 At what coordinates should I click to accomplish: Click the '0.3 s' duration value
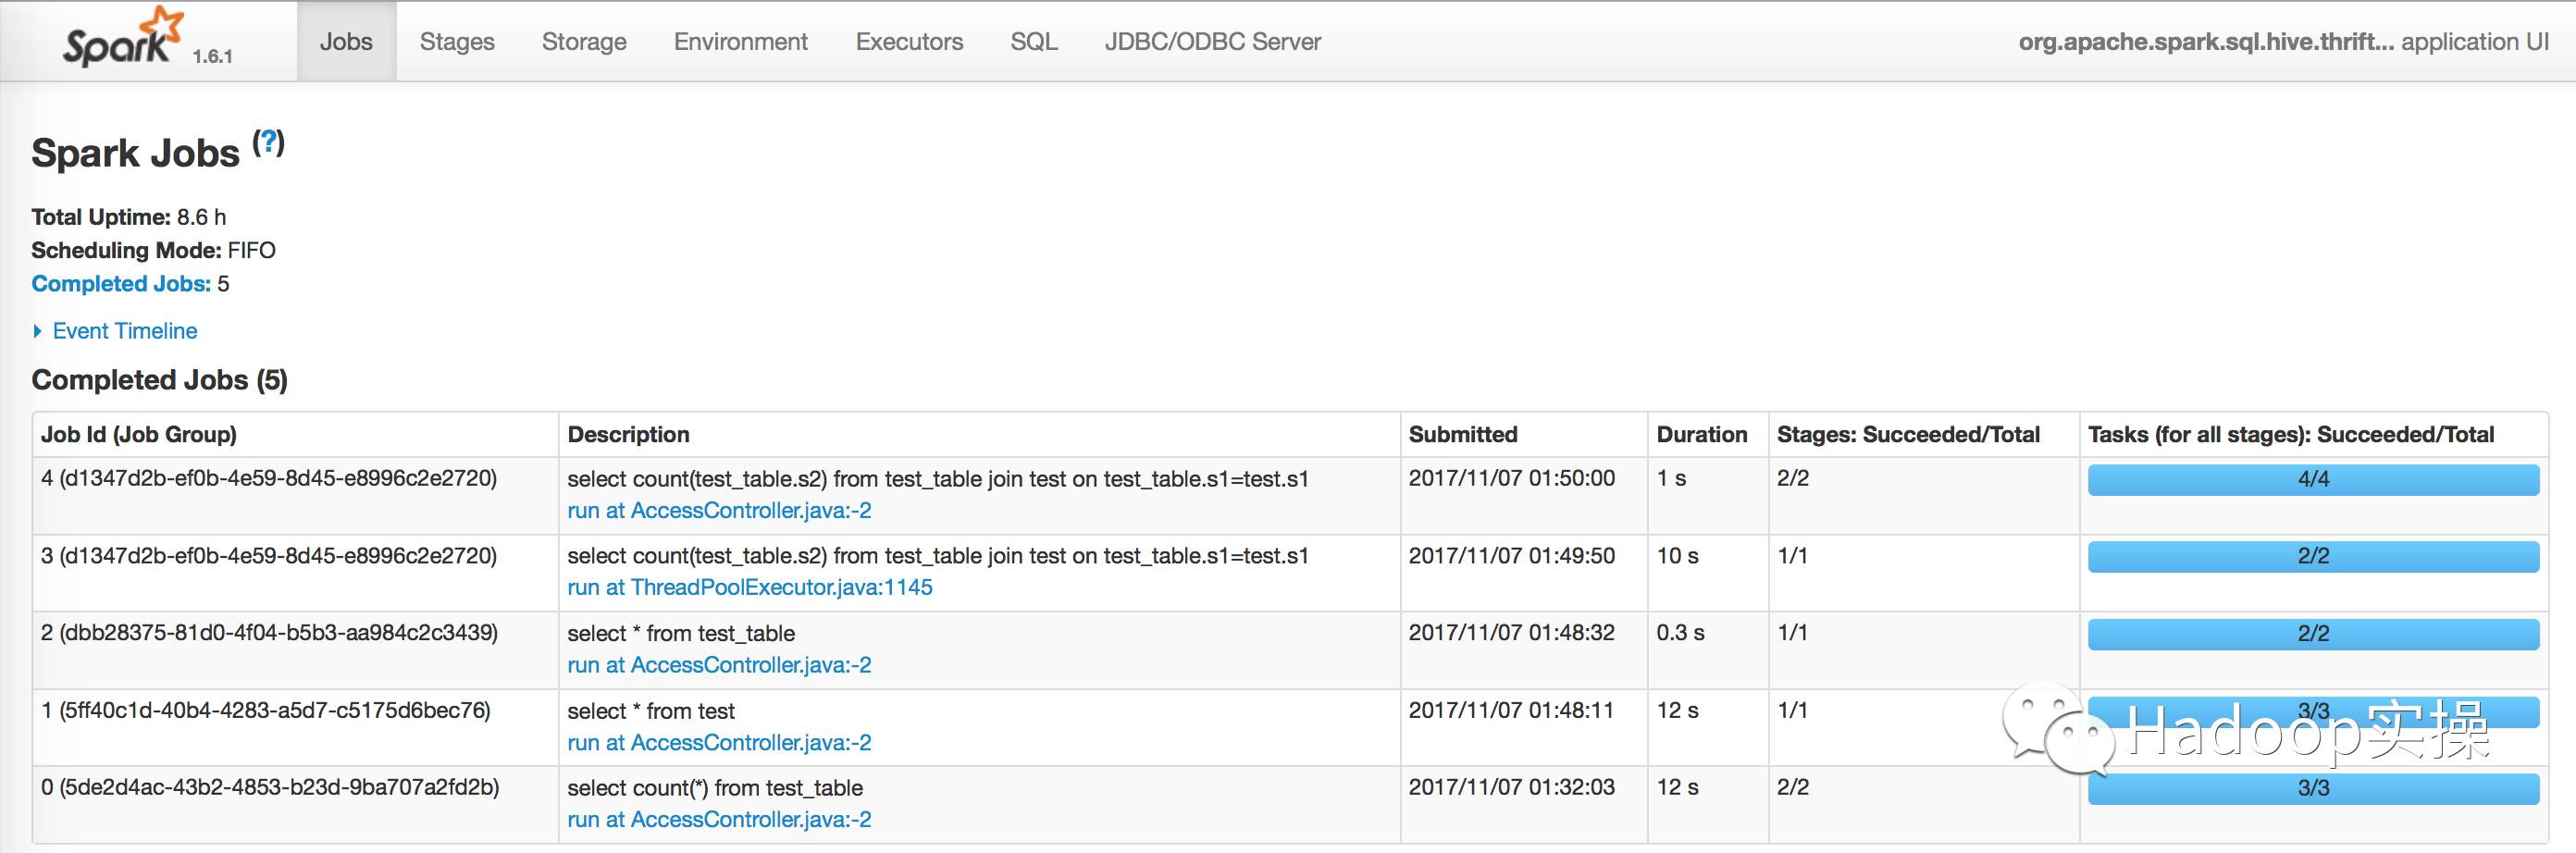[x=1681, y=633]
